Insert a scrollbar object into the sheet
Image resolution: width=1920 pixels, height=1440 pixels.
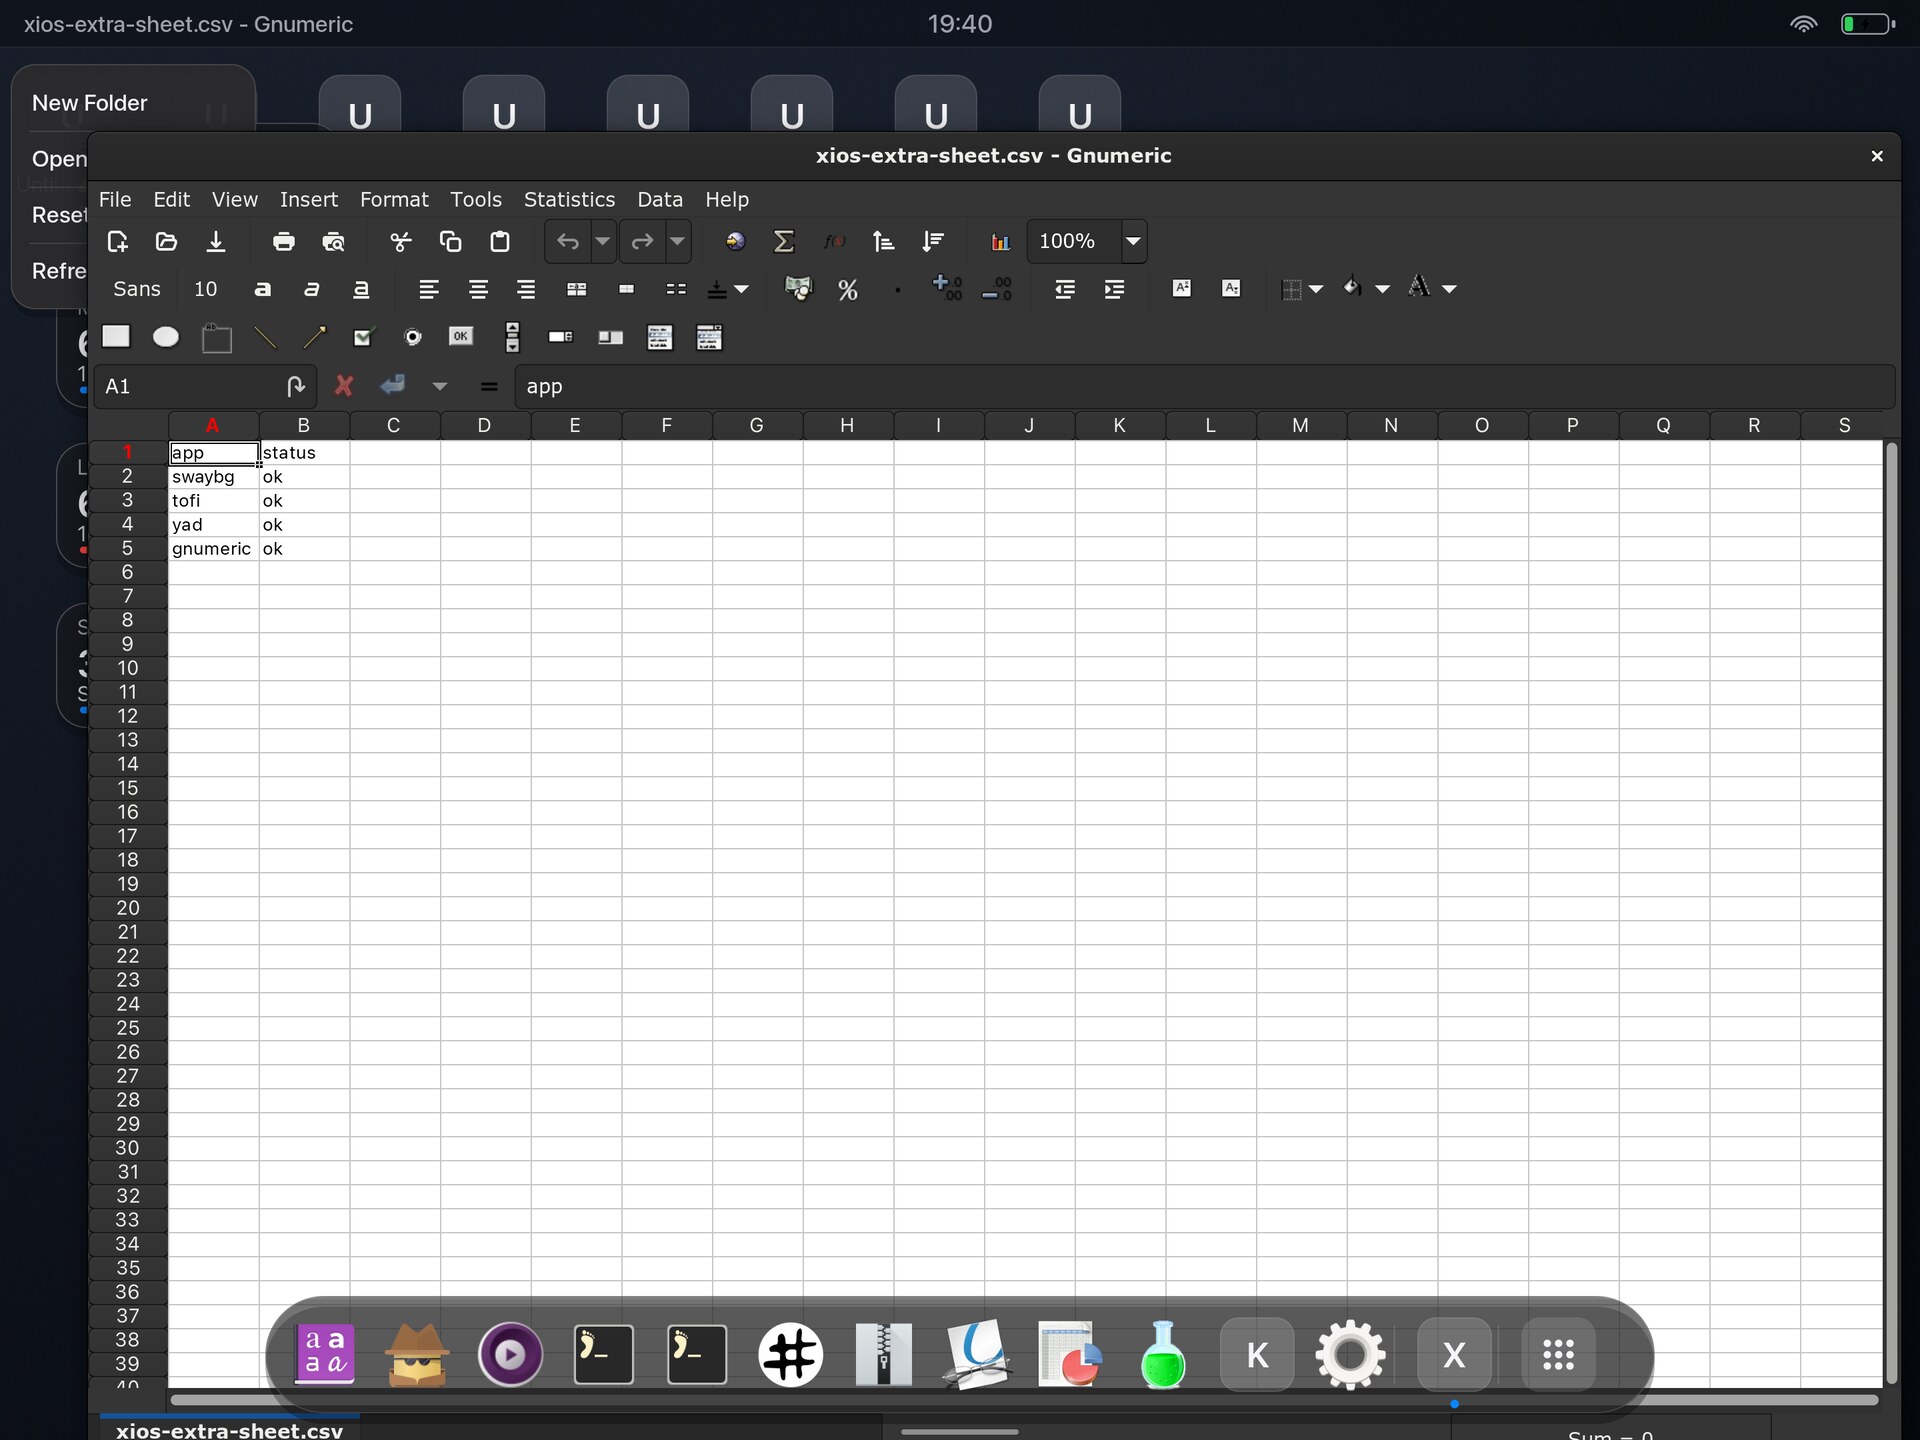[x=512, y=337]
